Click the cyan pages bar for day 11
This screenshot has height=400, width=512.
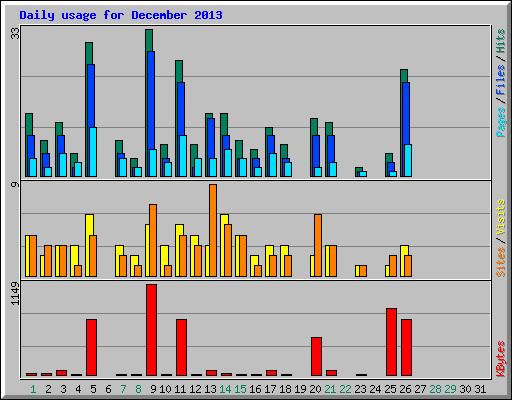[183, 156]
